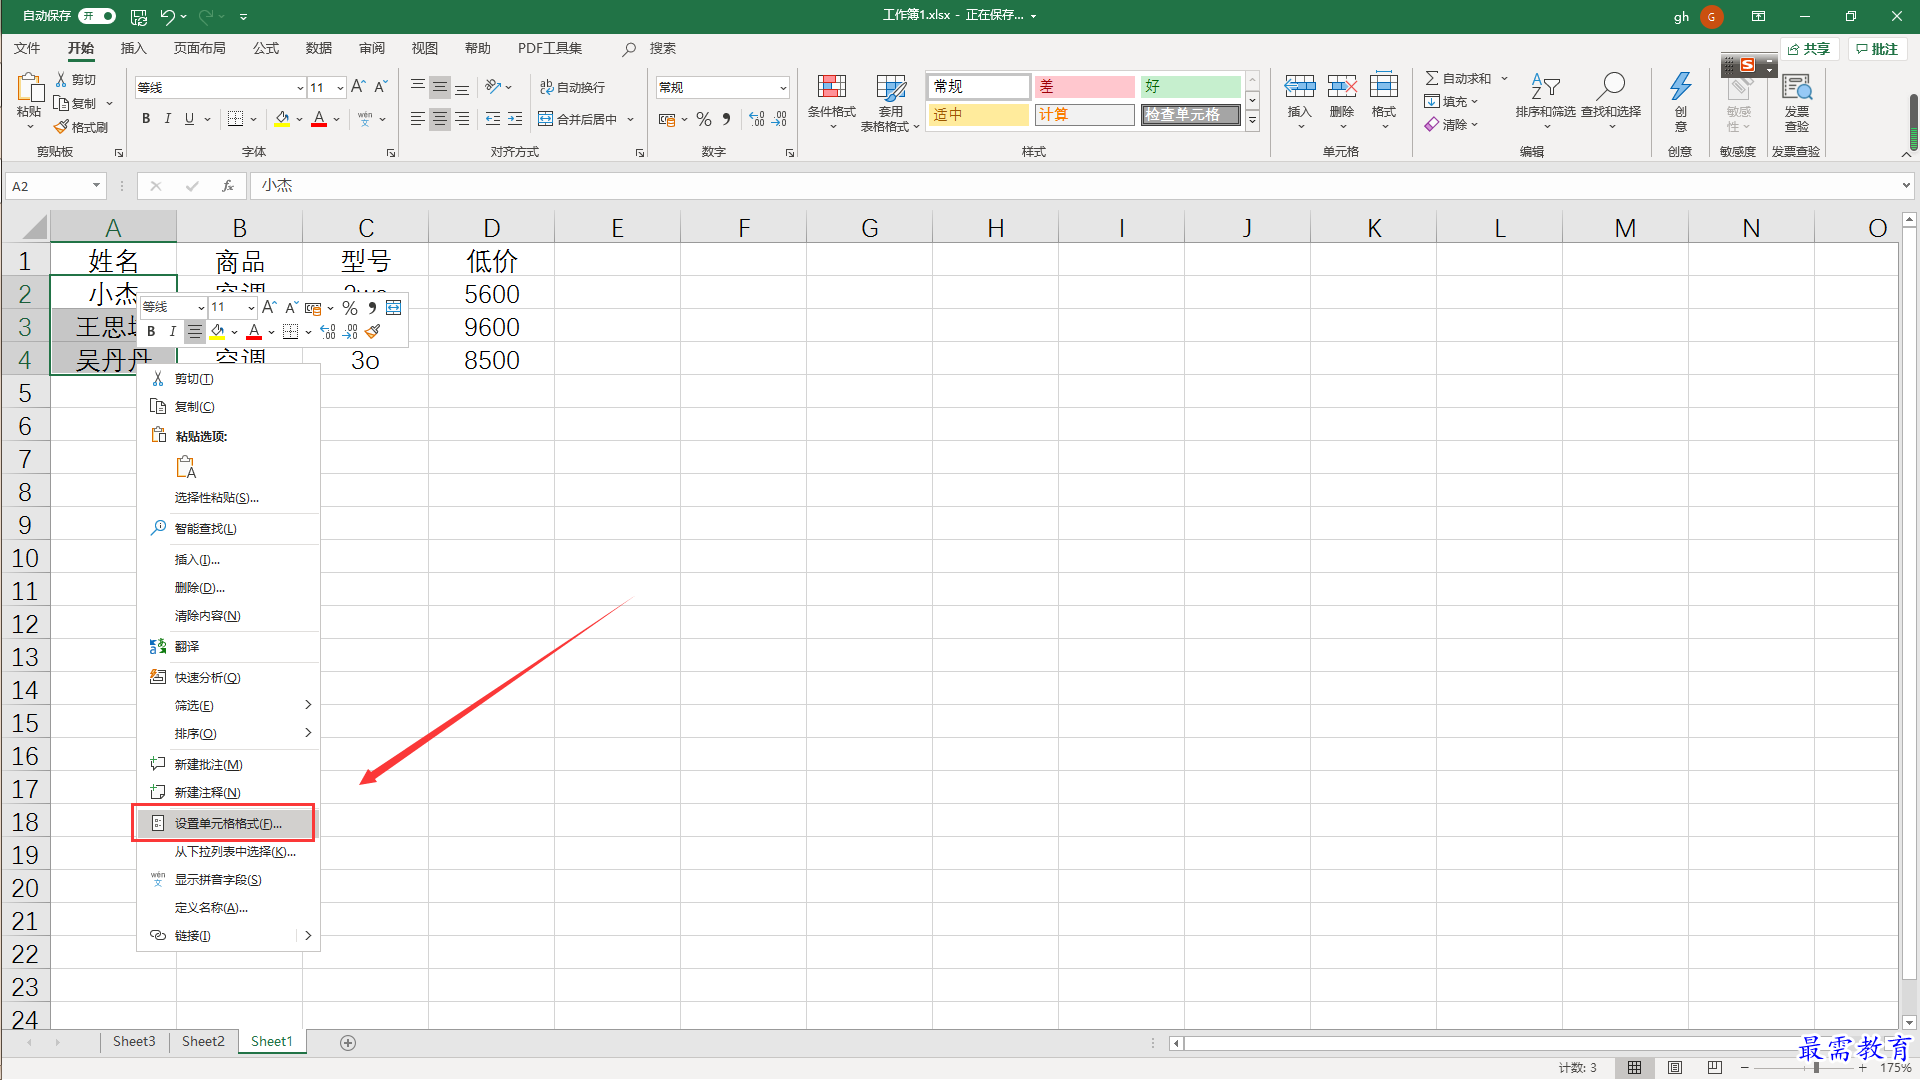Toggle Italic in the ribbon font group

(x=167, y=119)
